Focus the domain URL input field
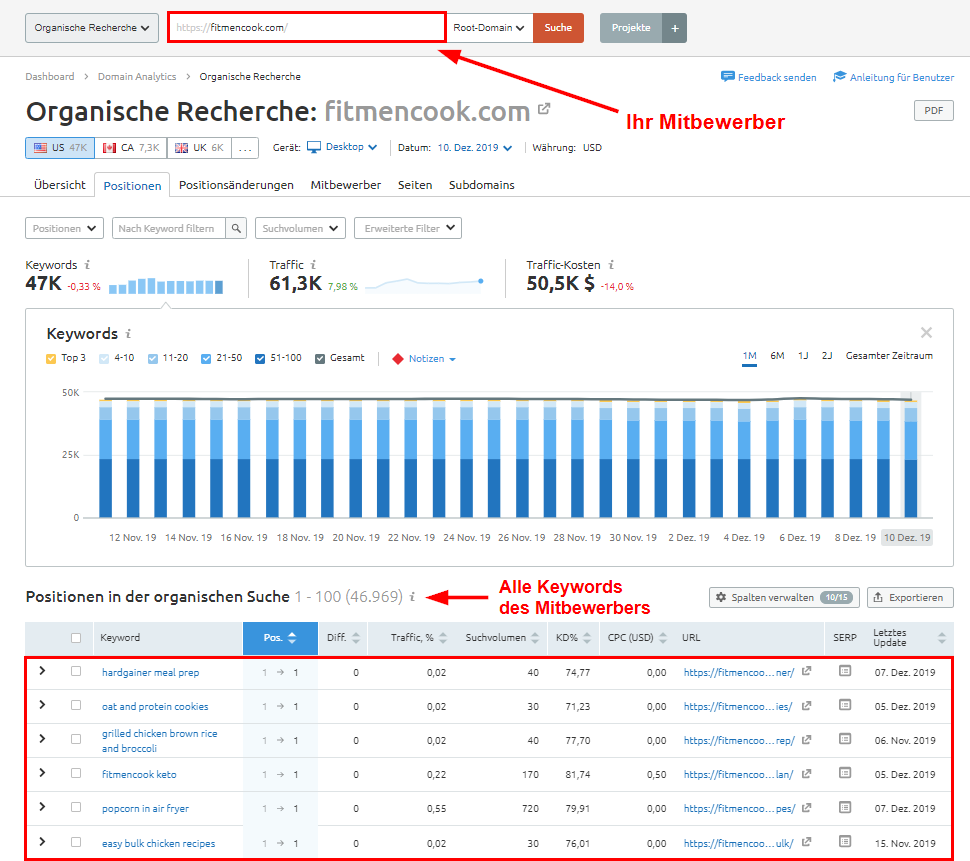 click(x=307, y=28)
